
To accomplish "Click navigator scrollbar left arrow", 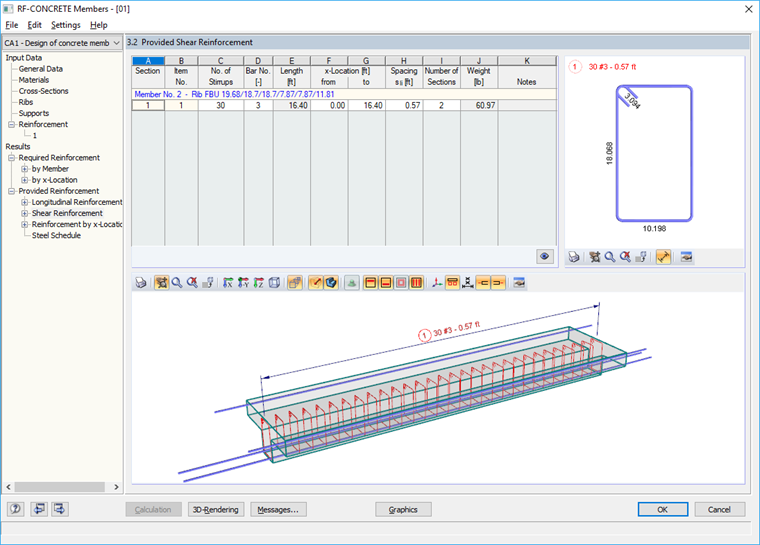I will click(x=8, y=487).
